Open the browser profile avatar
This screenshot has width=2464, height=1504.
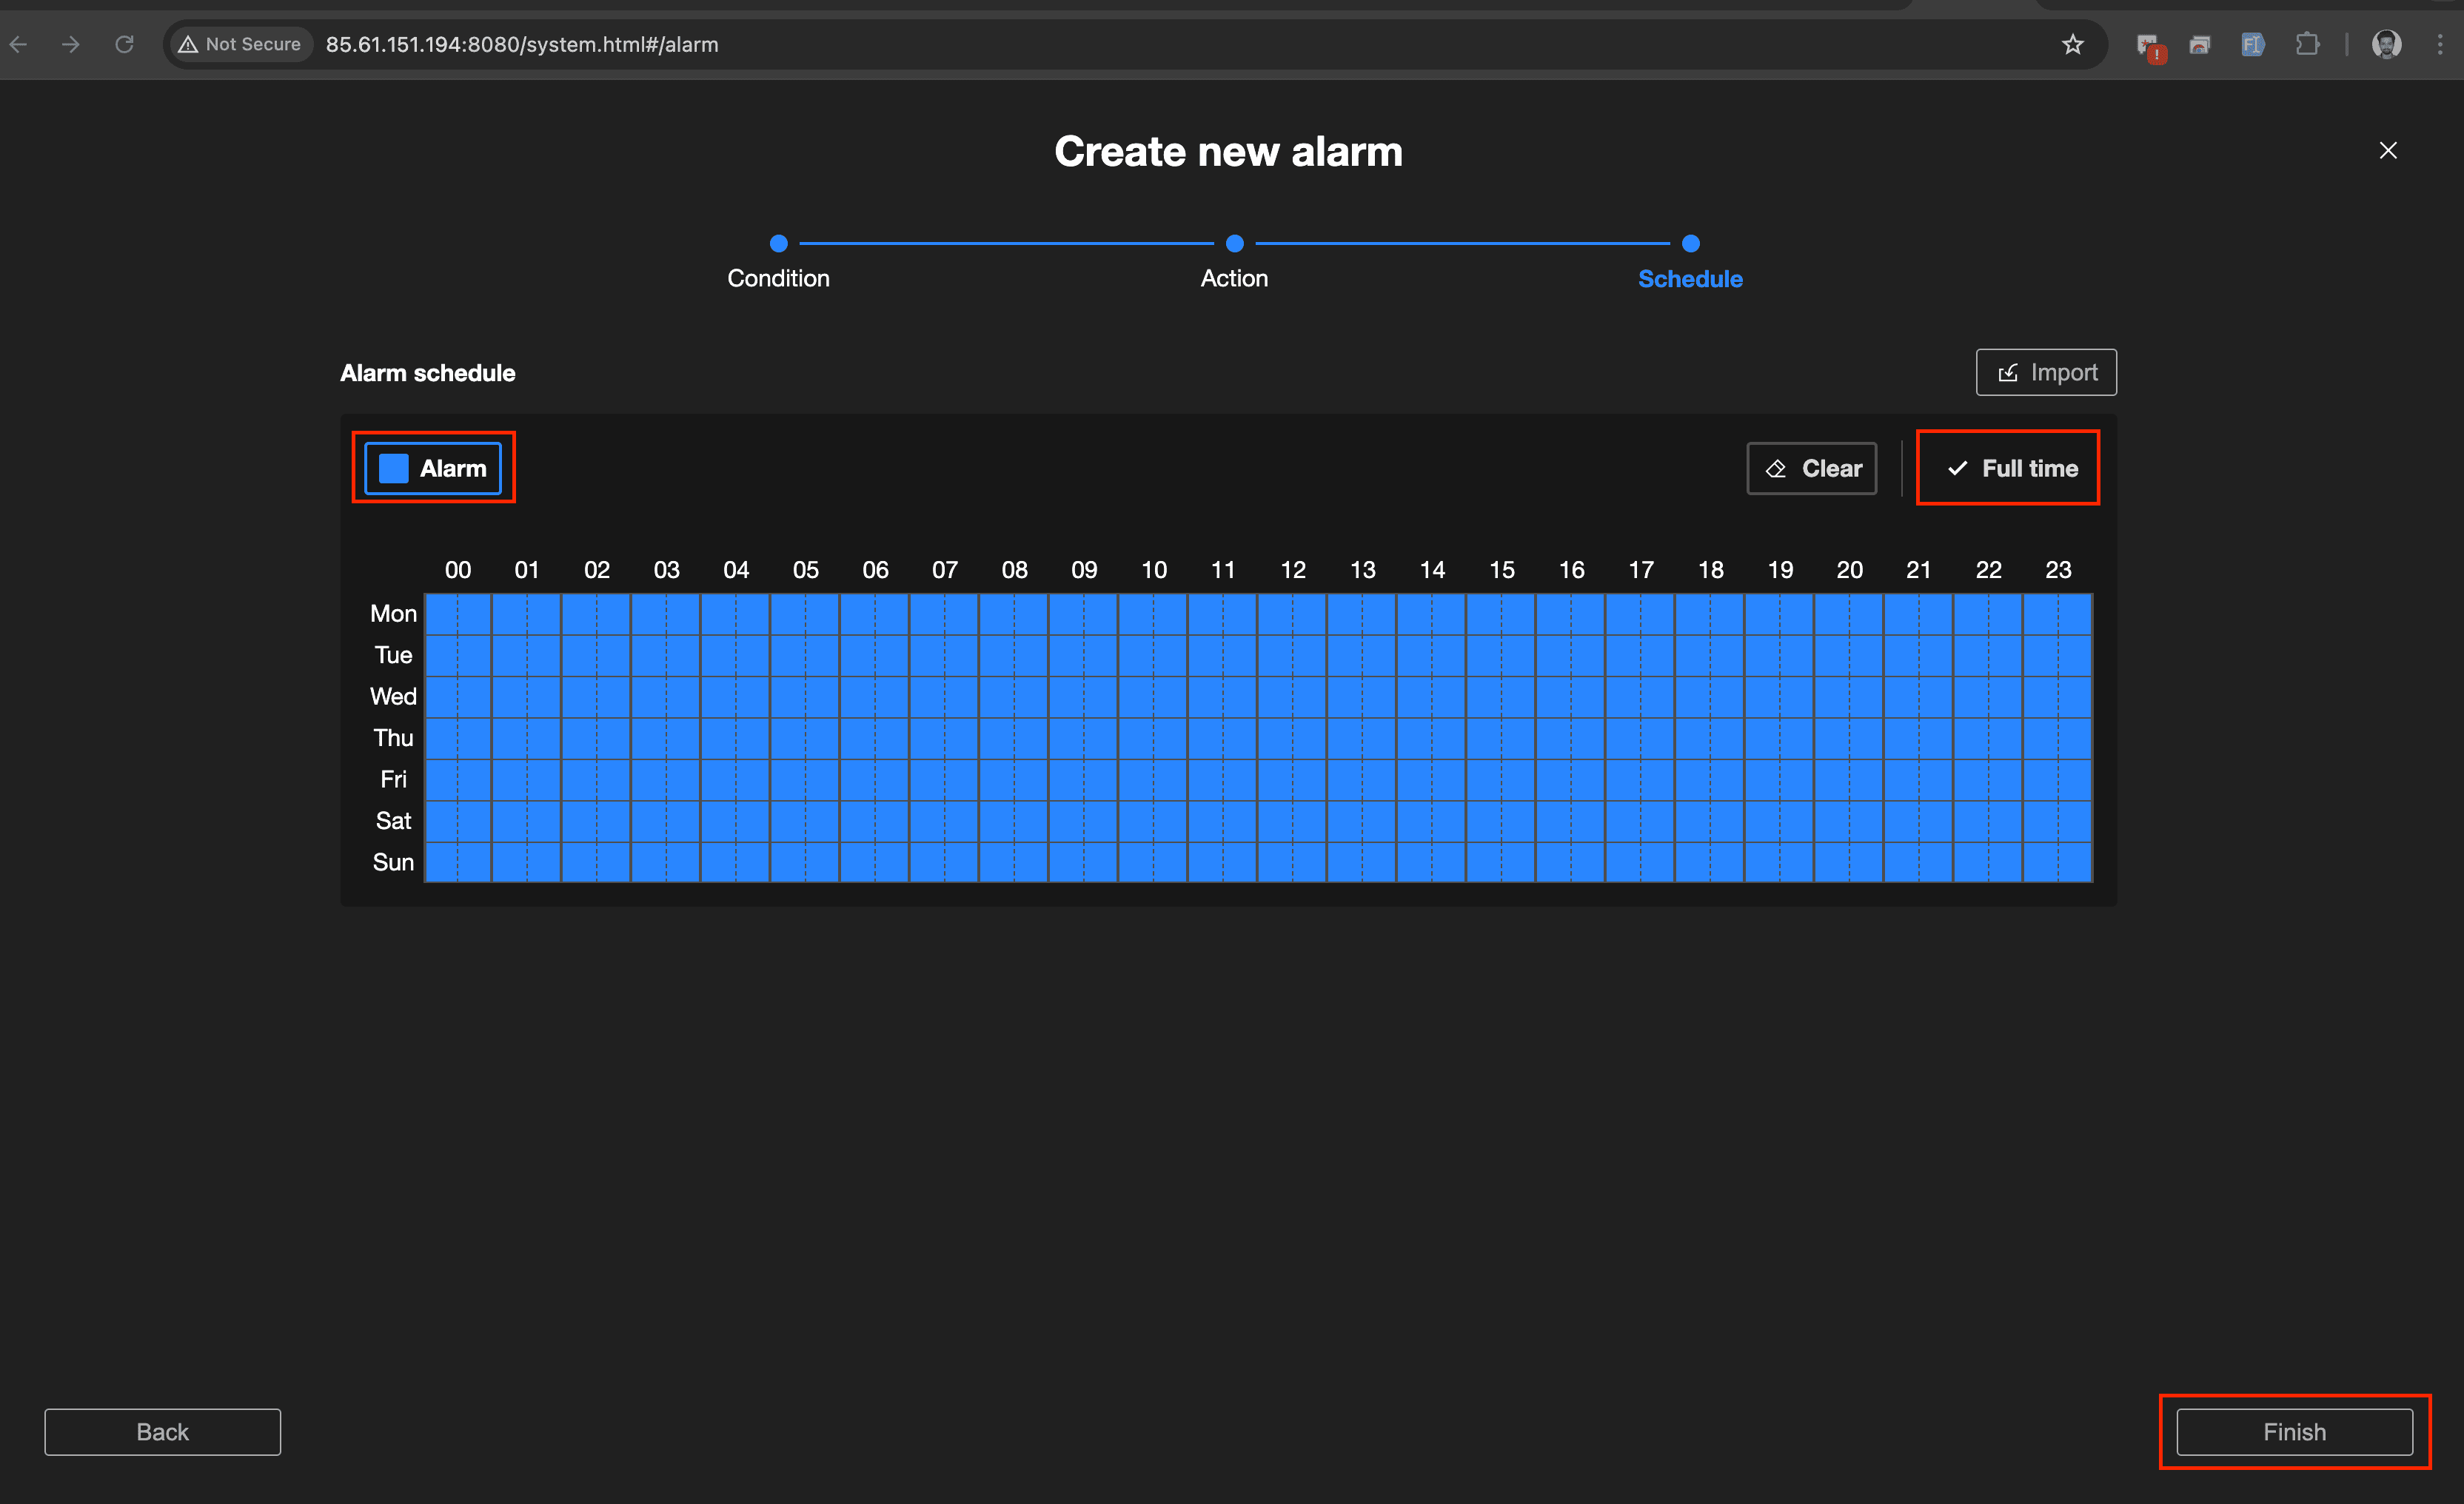(2386, 44)
